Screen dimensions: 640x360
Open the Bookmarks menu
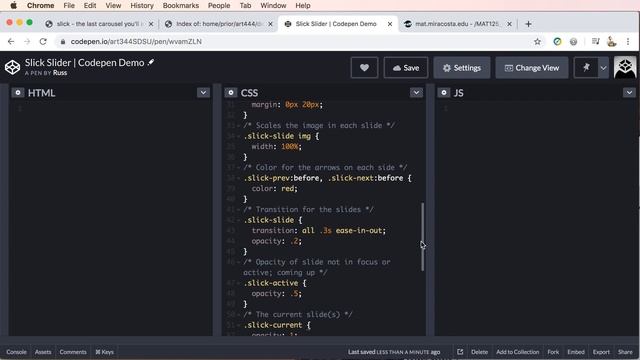180,6
